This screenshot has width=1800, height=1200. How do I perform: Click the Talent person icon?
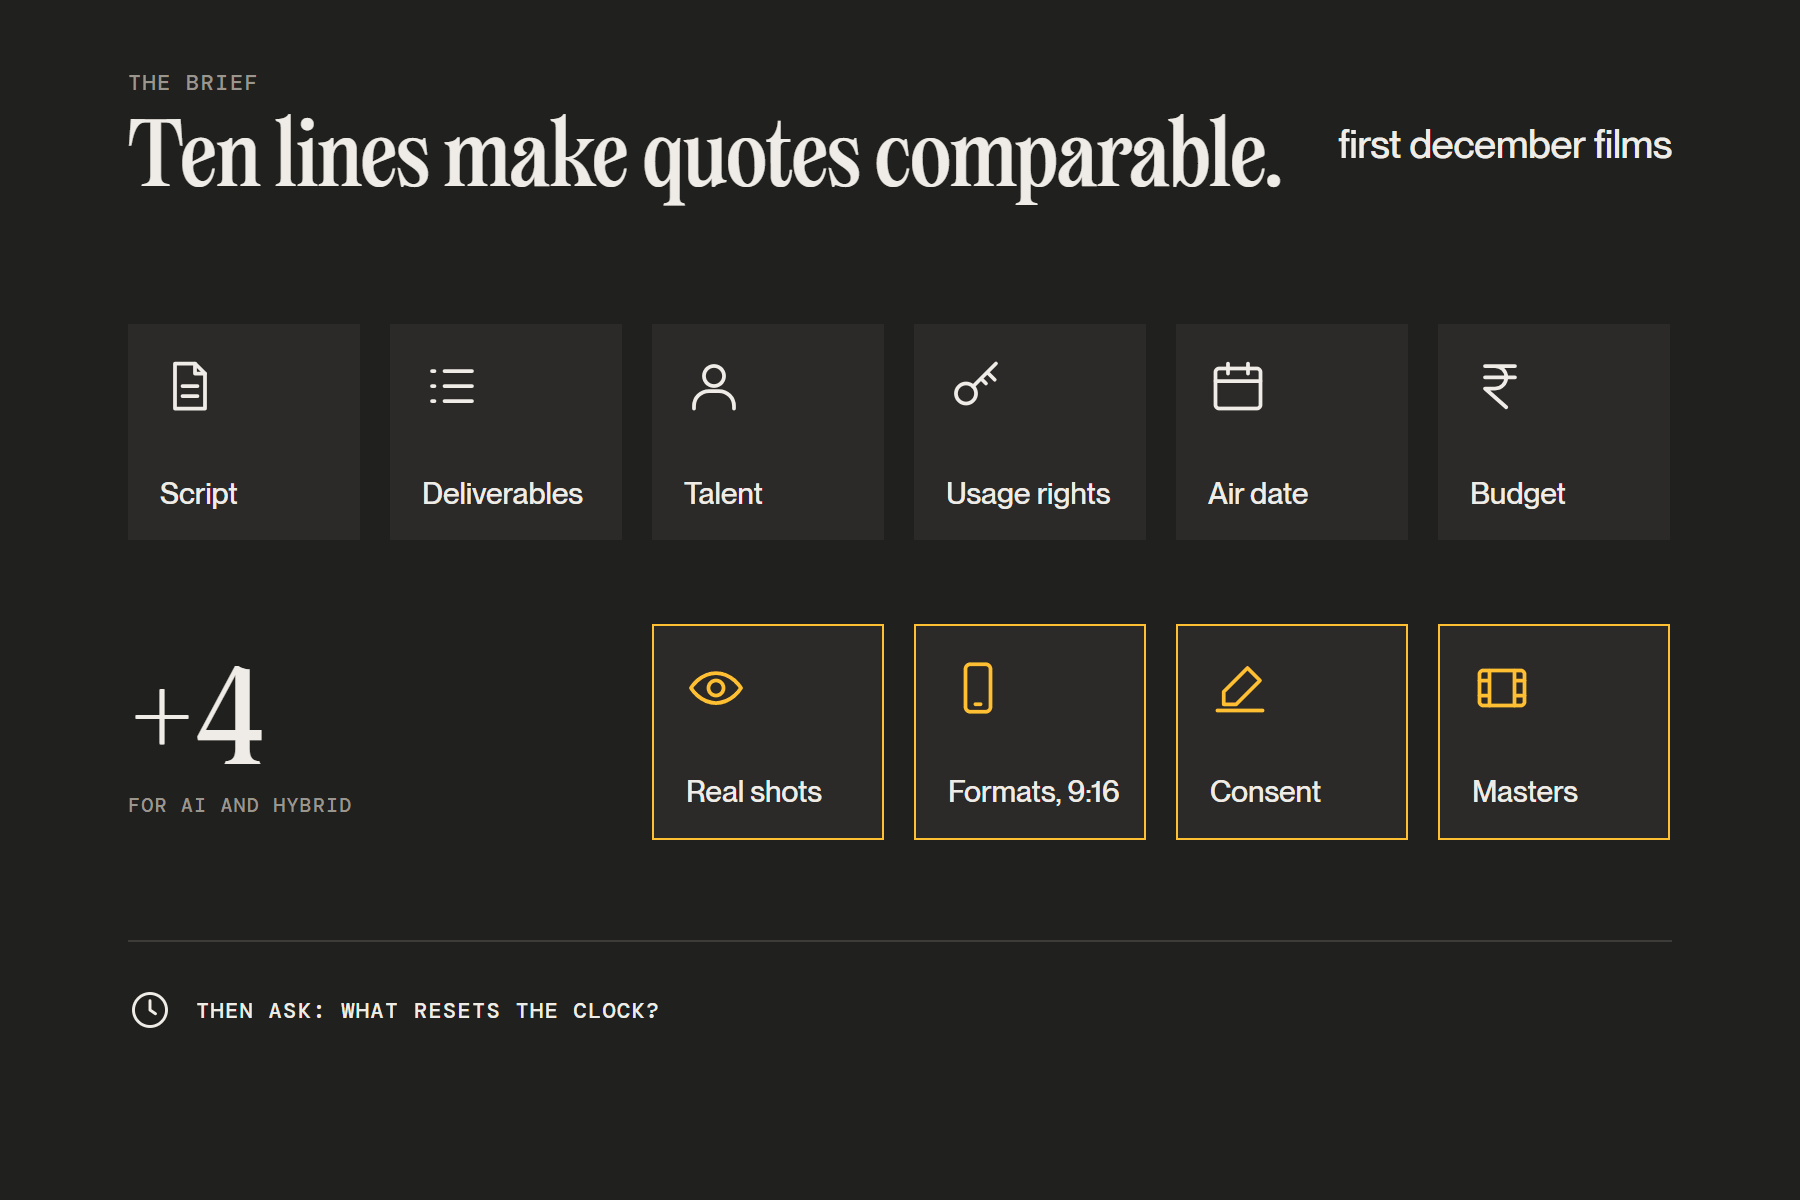point(714,387)
